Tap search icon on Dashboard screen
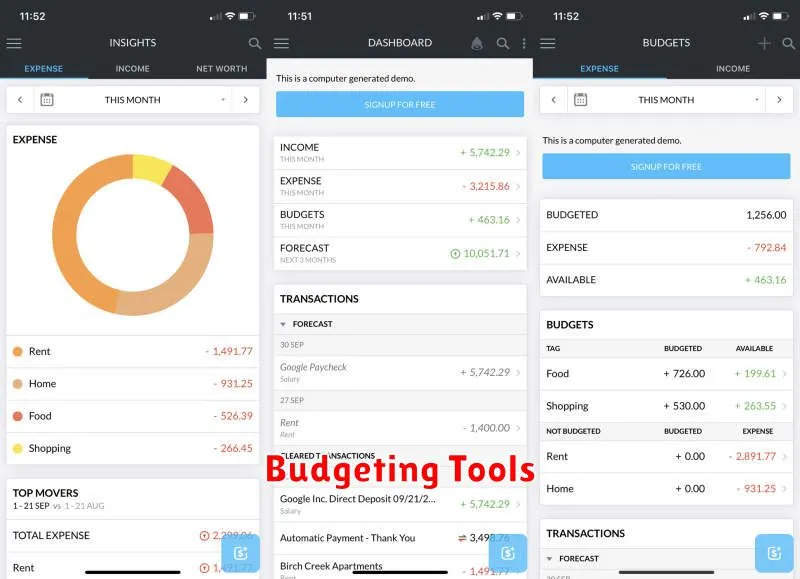The height and width of the screenshot is (579, 800). pos(503,43)
